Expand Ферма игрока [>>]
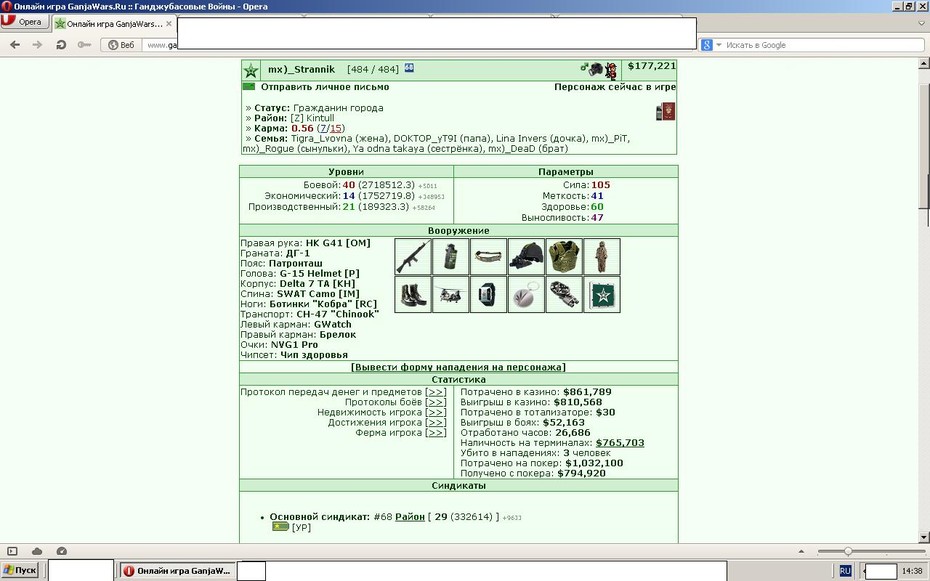The image size is (930, 581). [436, 432]
